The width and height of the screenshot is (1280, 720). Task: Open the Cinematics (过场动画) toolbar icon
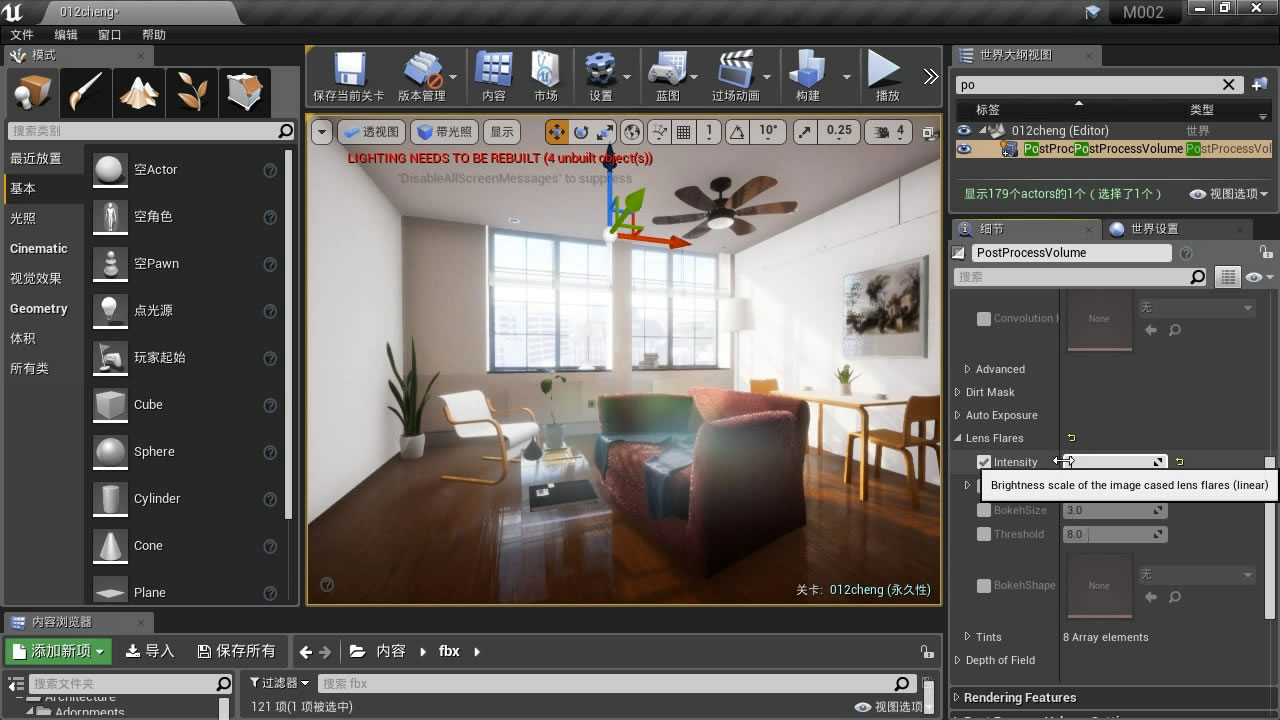[735, 71]
